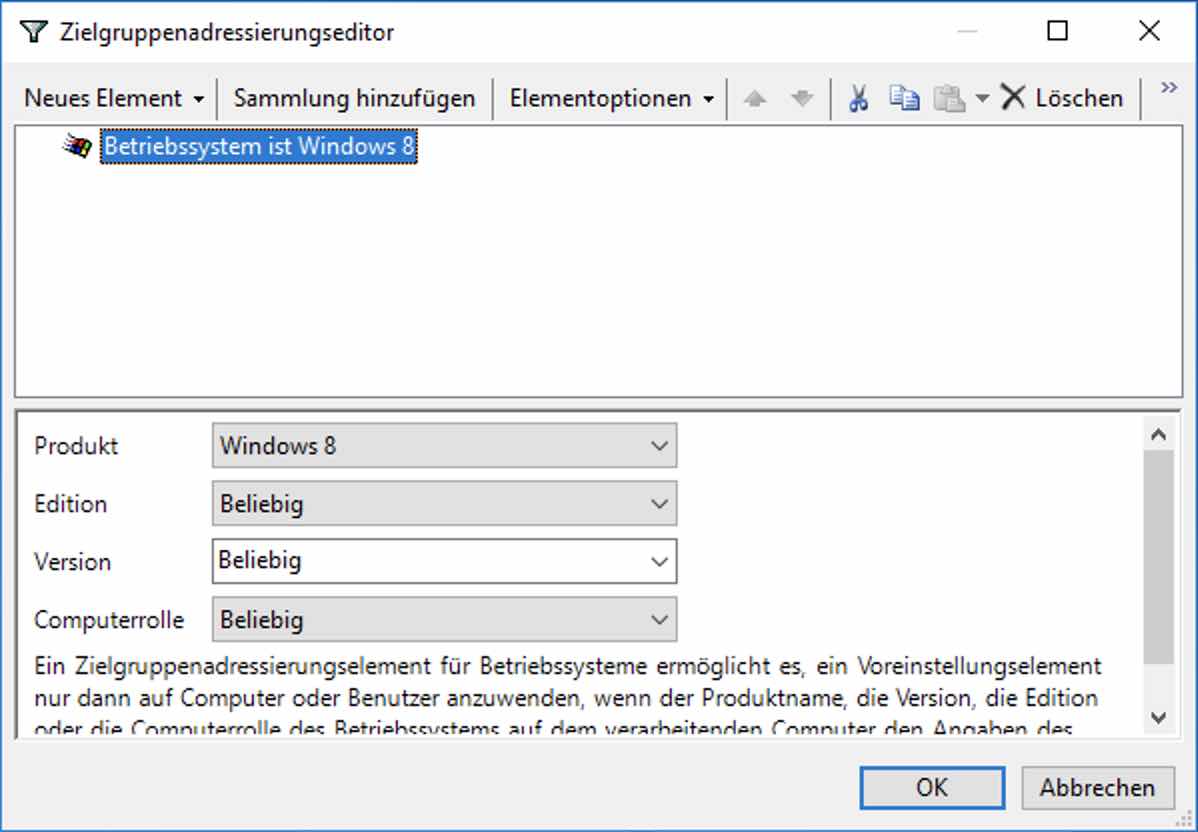This screenshot has width=1198, height=832.
Task: Move element down with the down arrow icon
Action: pyautogui.click(x=802, y=99)
